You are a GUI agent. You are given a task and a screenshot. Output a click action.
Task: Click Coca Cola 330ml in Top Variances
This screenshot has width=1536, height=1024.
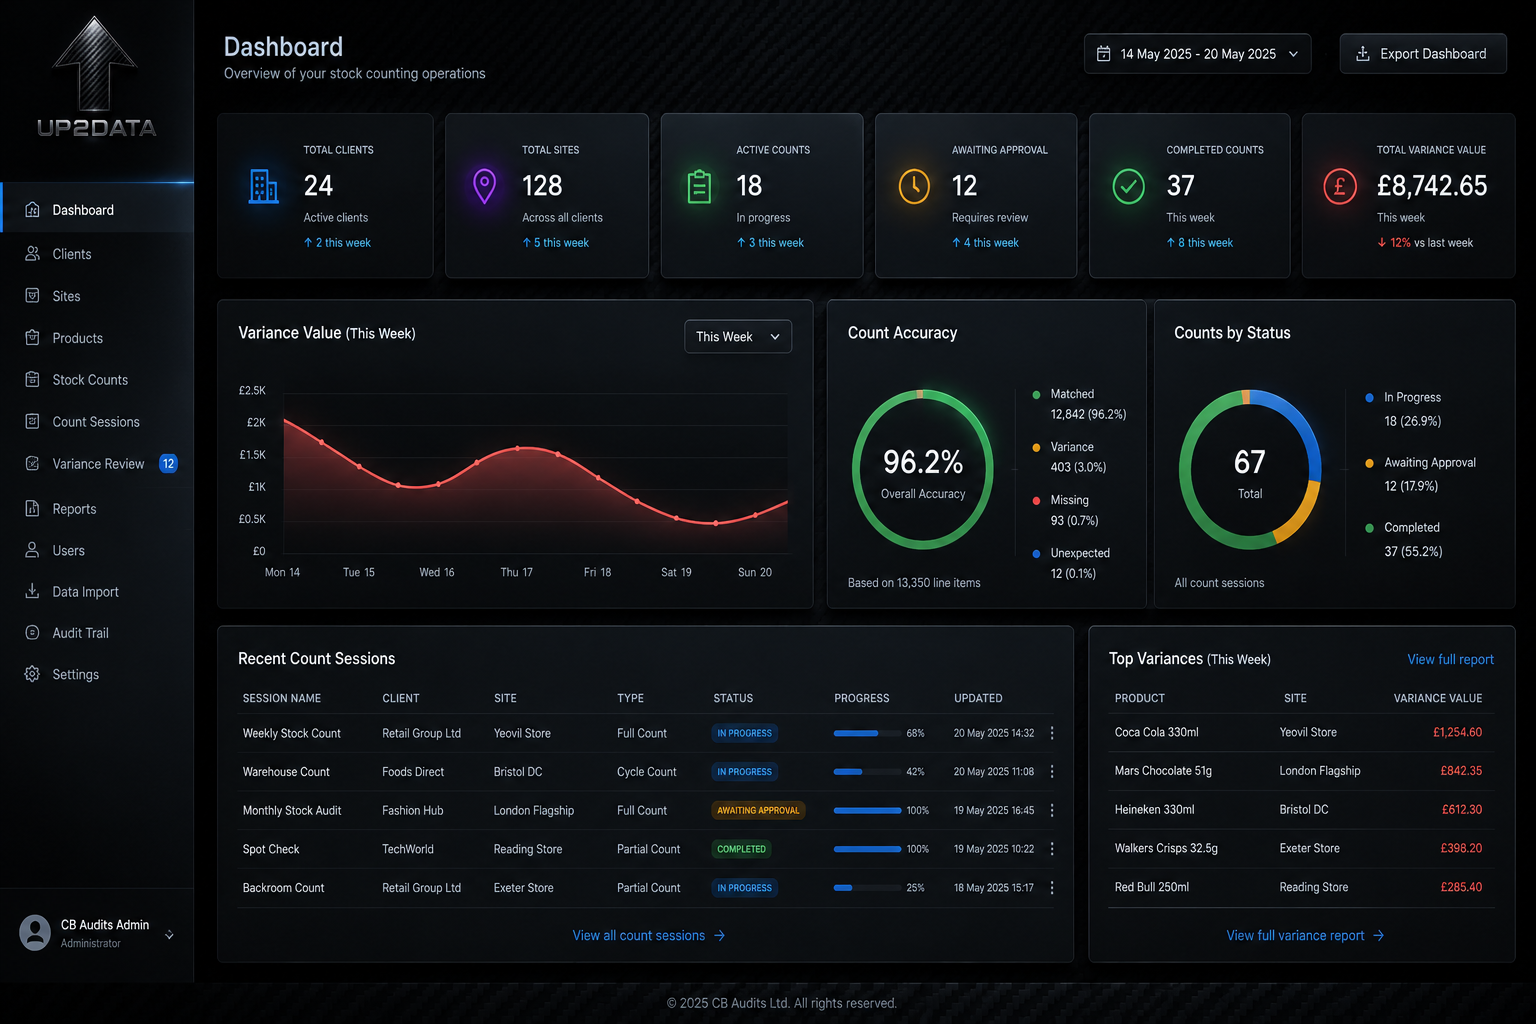(1156, 732)
